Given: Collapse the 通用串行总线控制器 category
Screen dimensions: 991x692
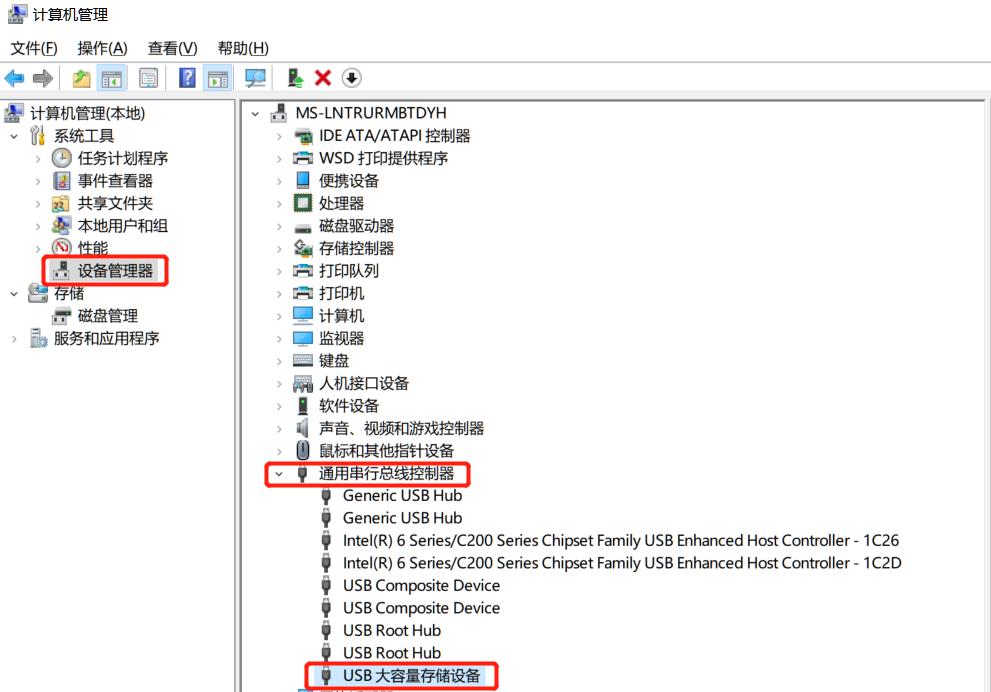Looking at the screenshot, I should [279, 473].
